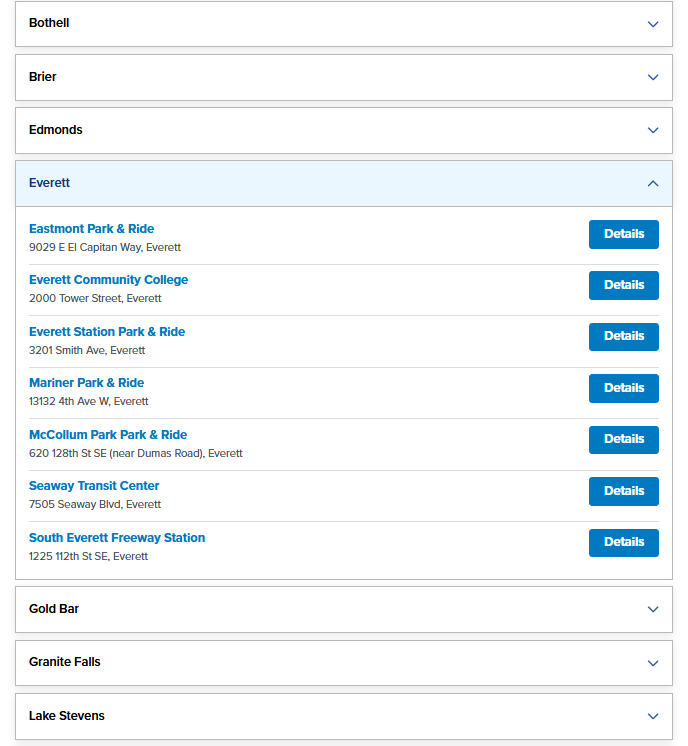The width and height of the screenshot is (688, 746).
Task: Expand the Gold Bar section chevron
Action: coord(653,609)
